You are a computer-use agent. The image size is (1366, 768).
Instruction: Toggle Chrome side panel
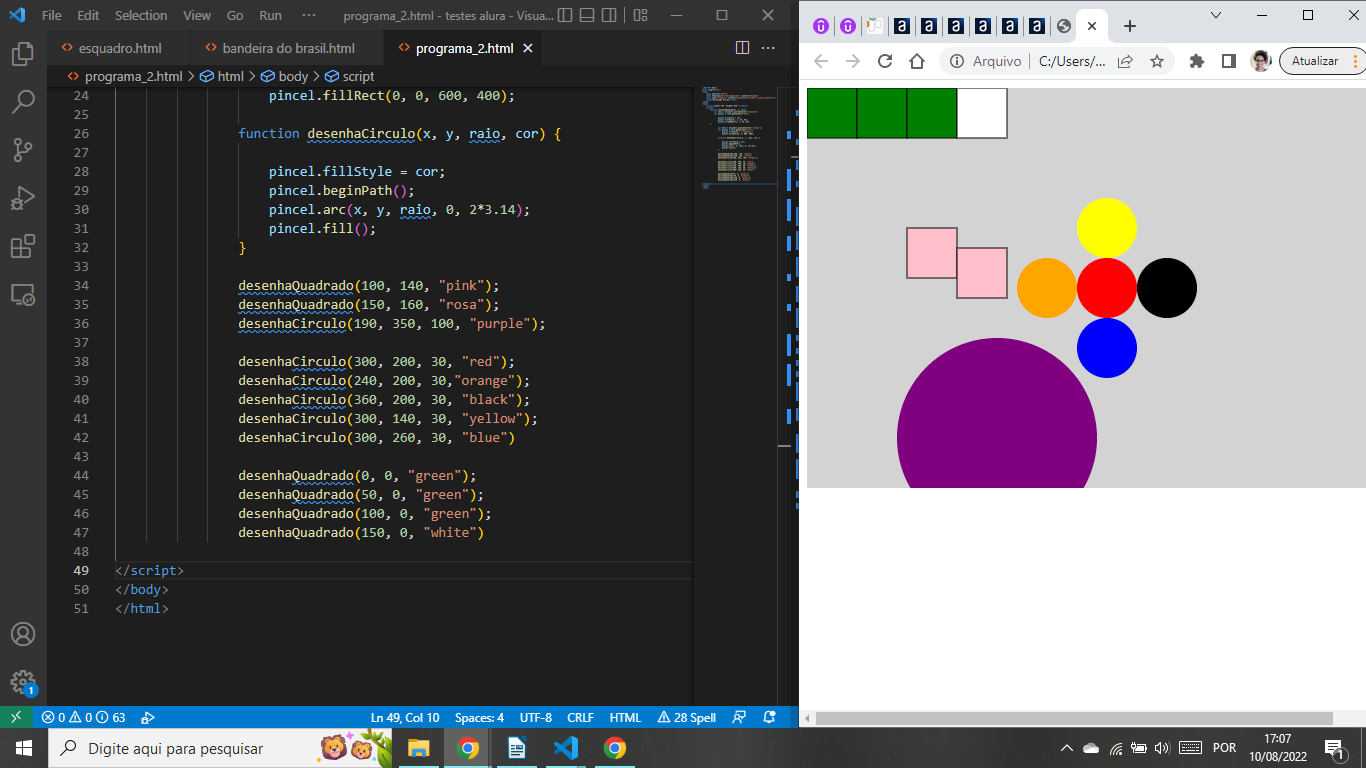pos(1229,61)
